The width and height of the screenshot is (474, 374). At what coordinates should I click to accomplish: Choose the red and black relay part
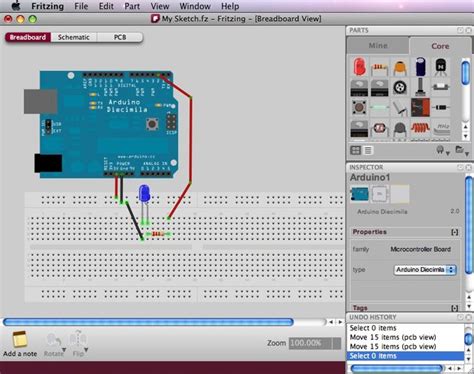pos(420,107)
